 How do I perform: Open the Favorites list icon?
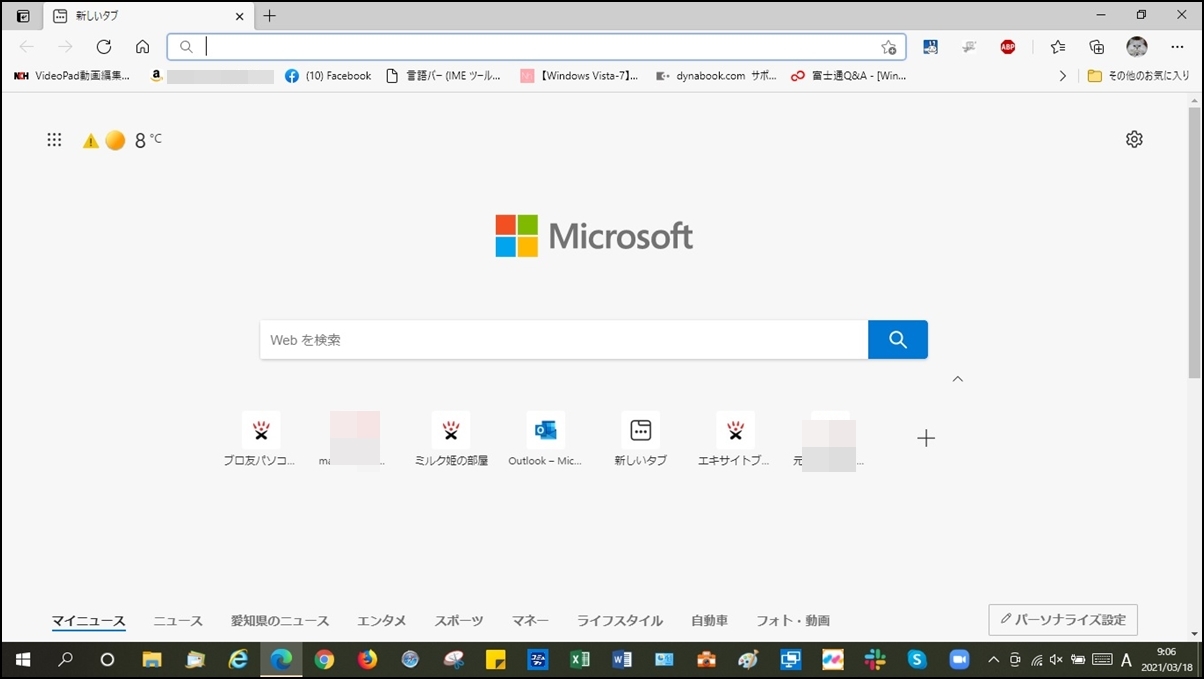click(x=1058, y=47)
